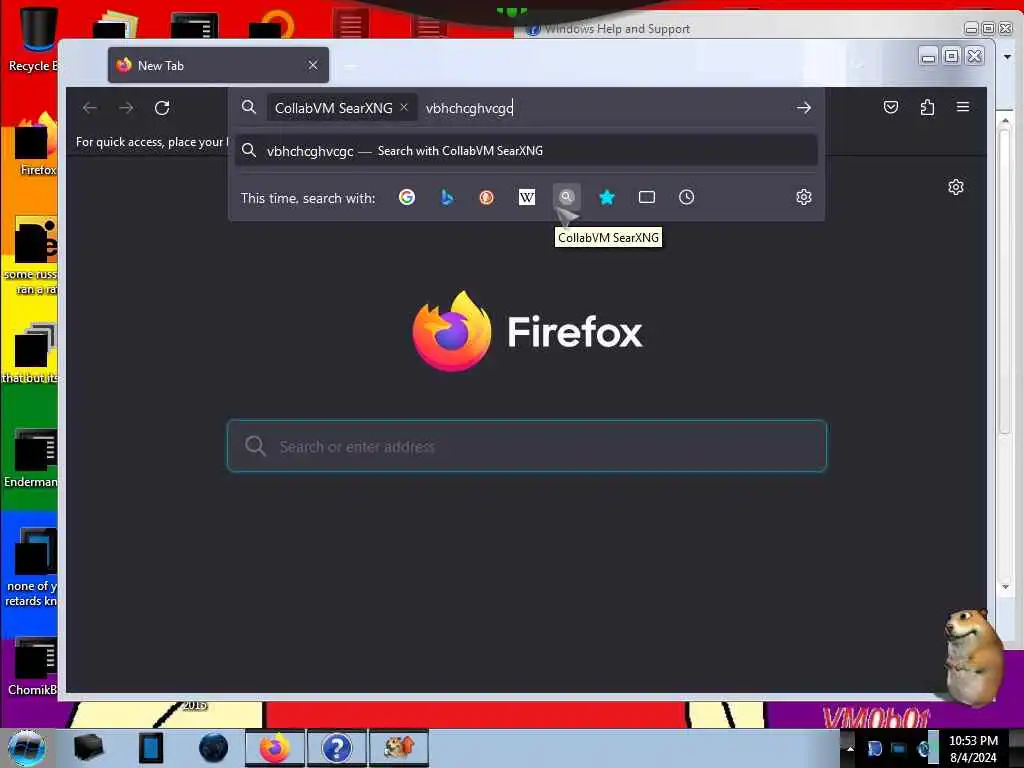Open new tab page personalize gear
Image resolution: width=1024 pixels, height=768 pixels.
(955, 187)
